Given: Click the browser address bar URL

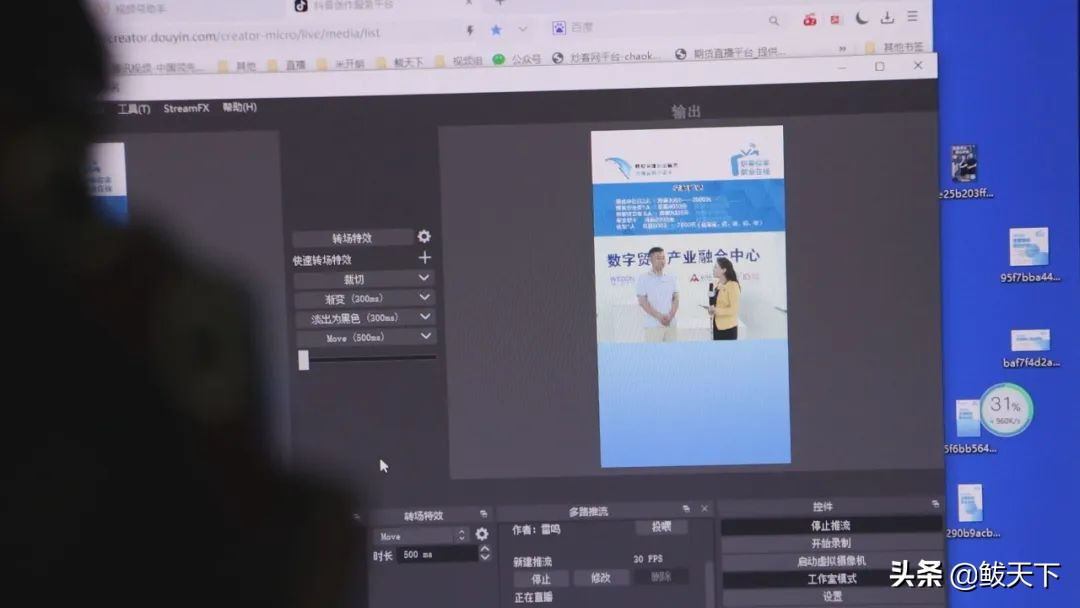Looking at the screenshot, I should pyautogui.click(x=245, y=34).
